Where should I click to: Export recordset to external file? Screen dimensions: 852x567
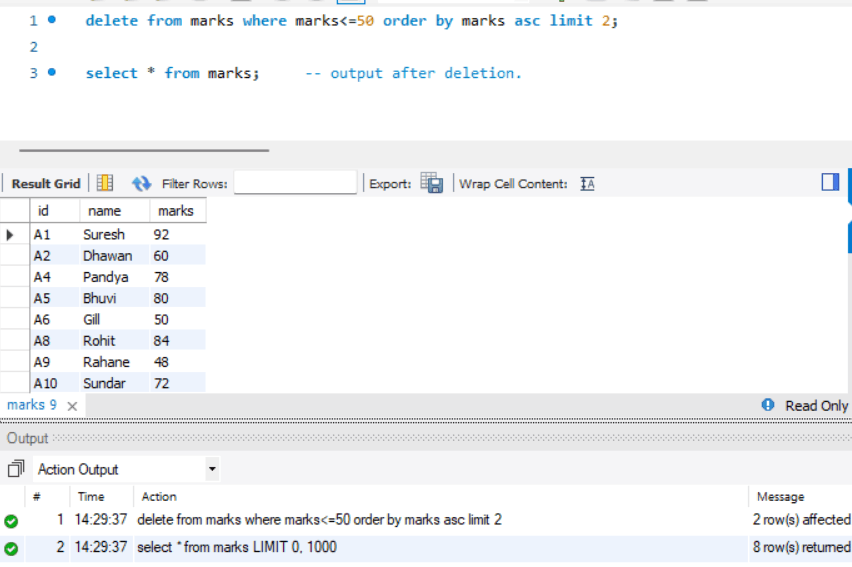[x=432, y=183]
